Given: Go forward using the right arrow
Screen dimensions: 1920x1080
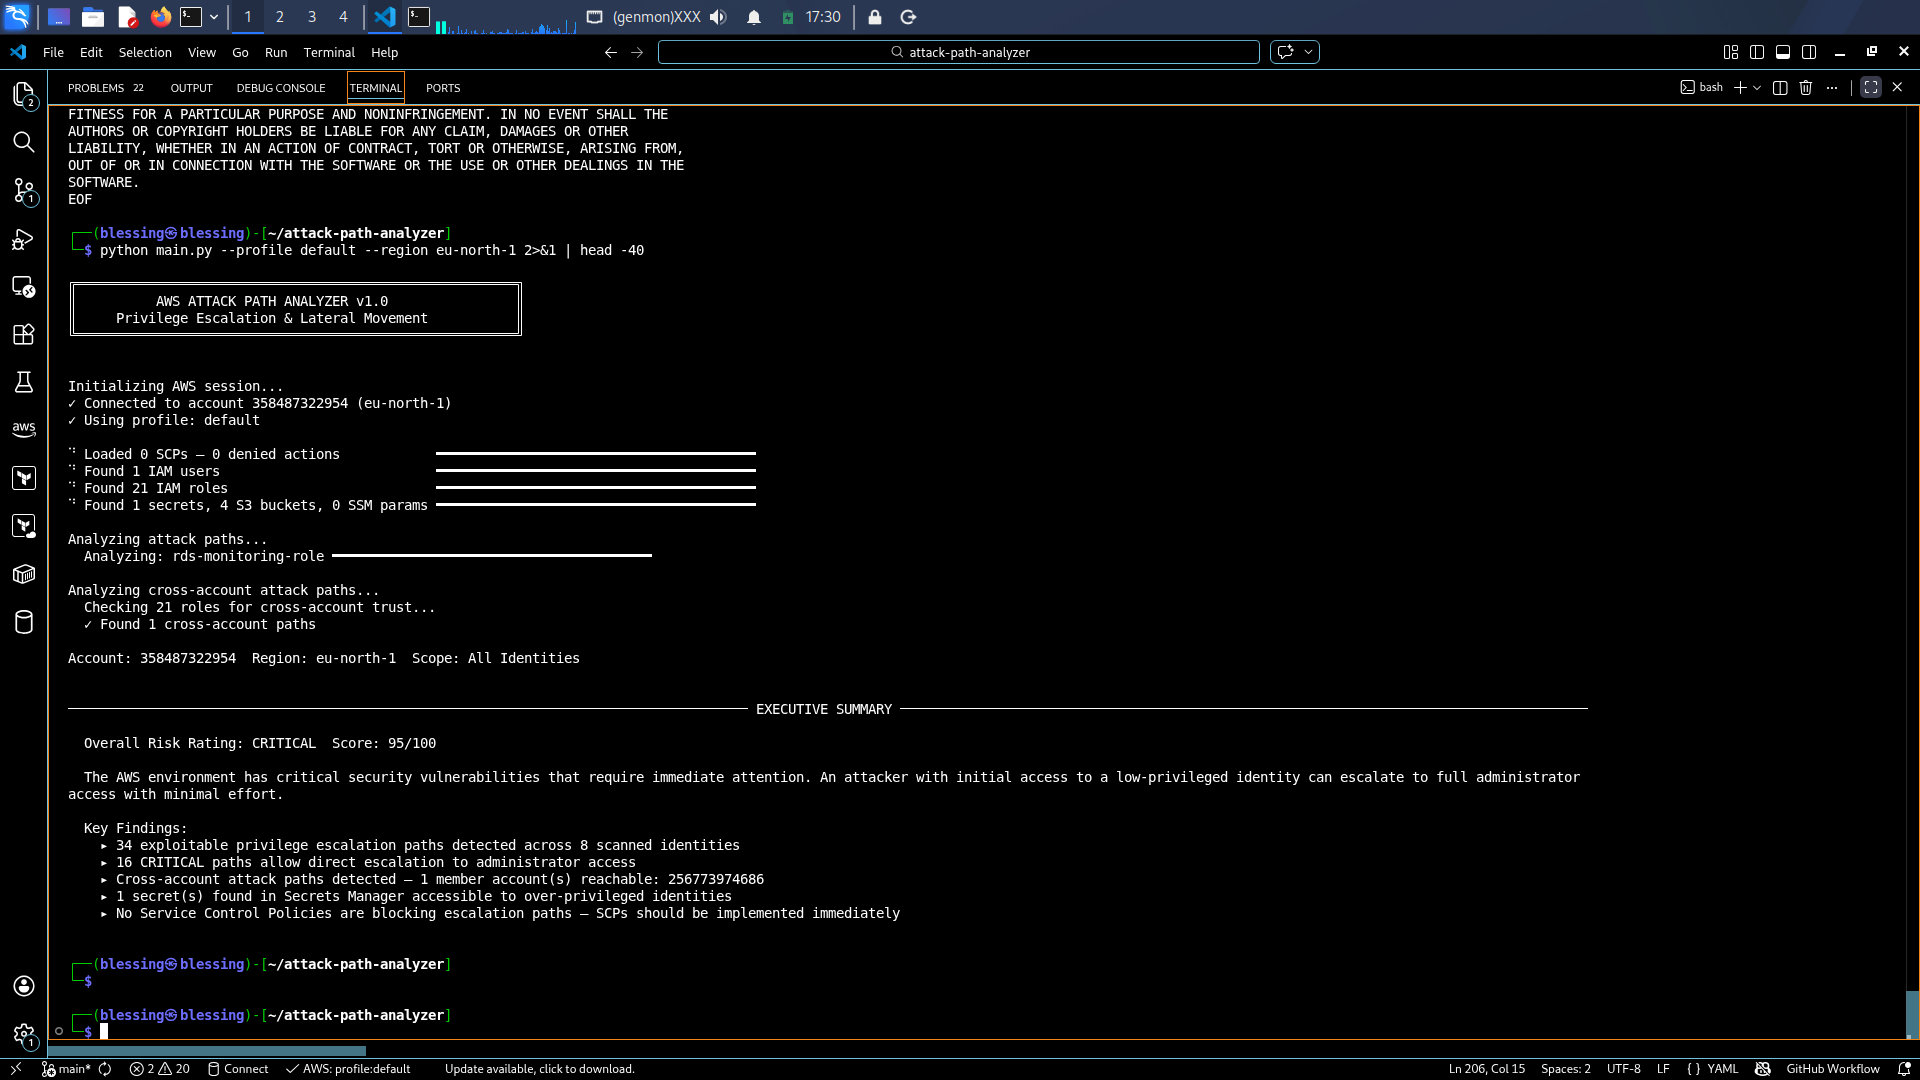Looking at the screenshot, I should click(x=637, y=52).
